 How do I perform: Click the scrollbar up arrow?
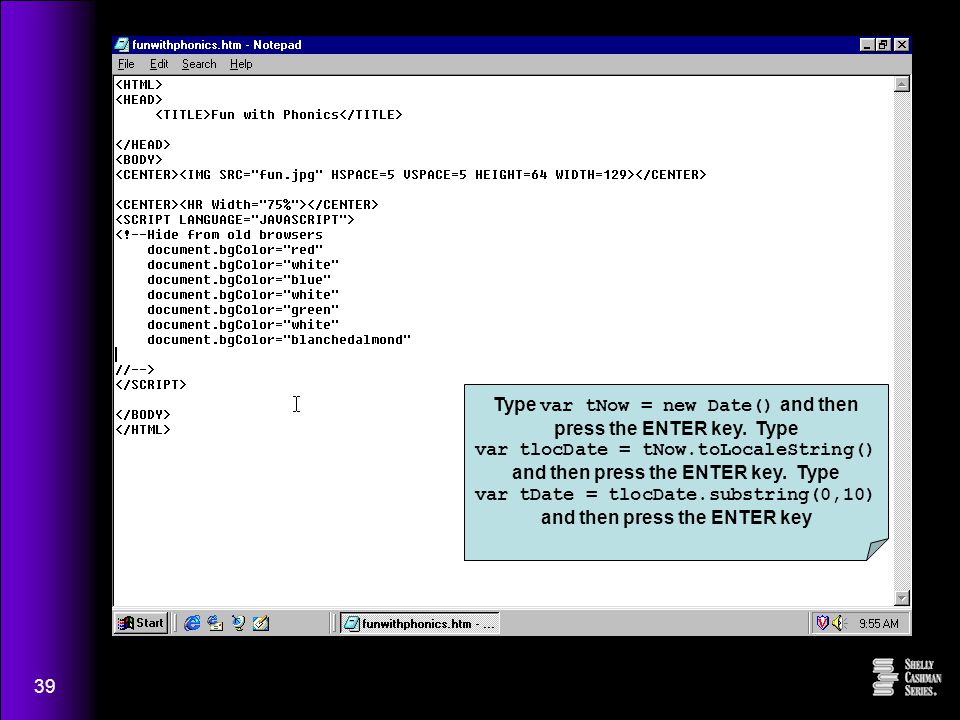[901, 84]
